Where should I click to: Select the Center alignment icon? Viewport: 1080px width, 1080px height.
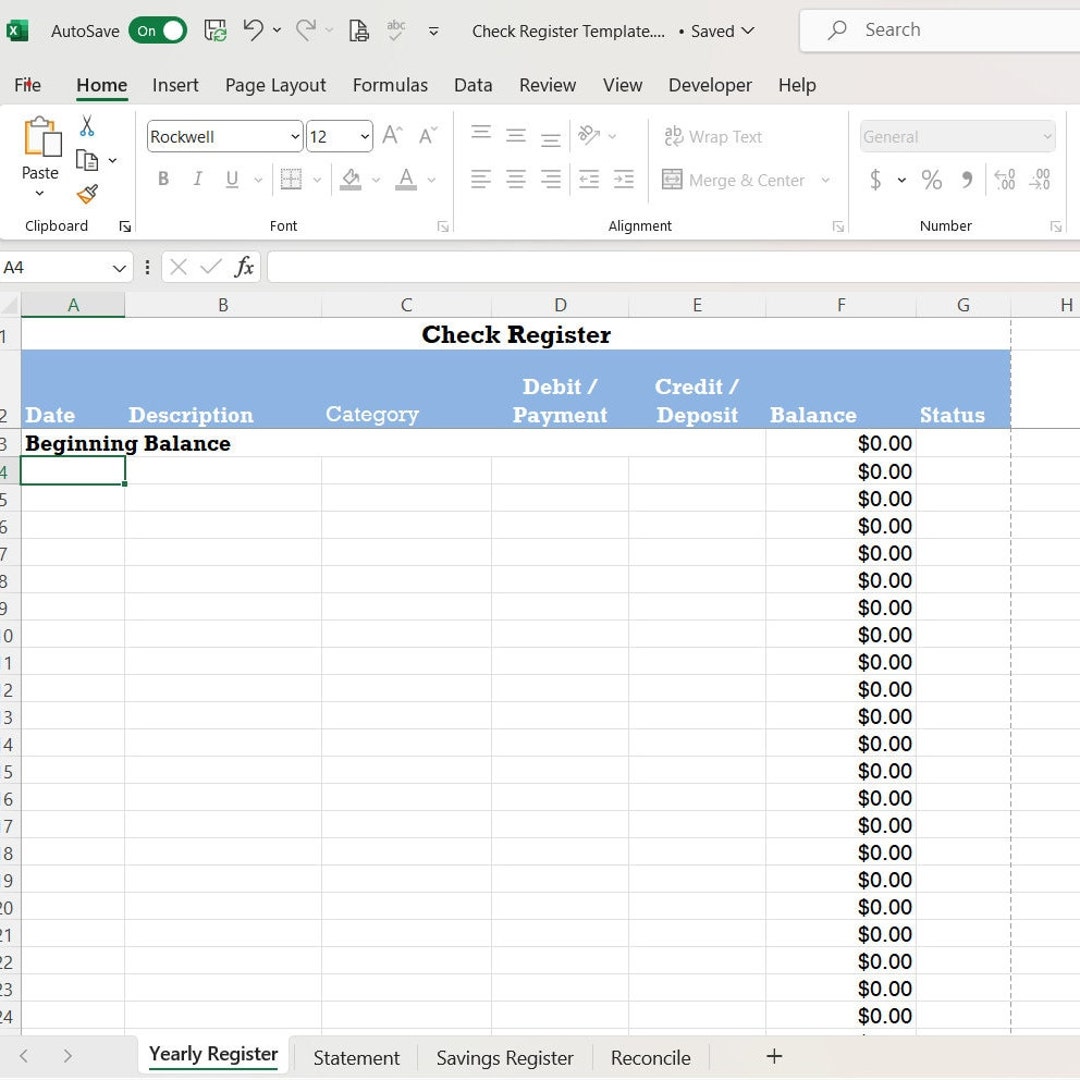coord(515,180)
